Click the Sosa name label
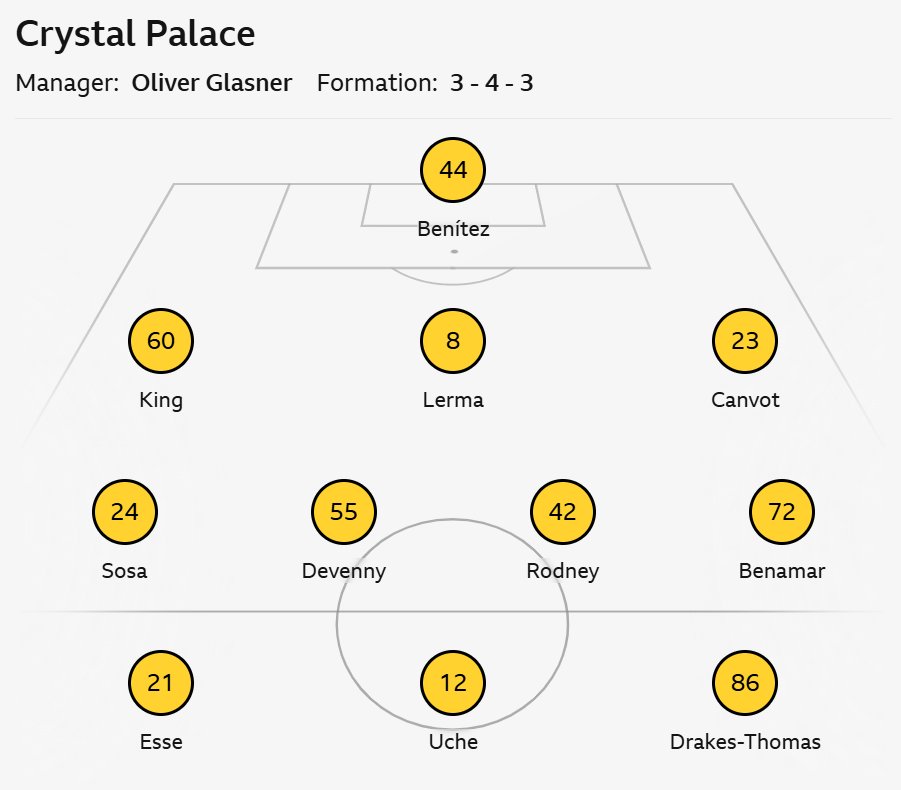This screenshot has width=901, height=790. 125,571
